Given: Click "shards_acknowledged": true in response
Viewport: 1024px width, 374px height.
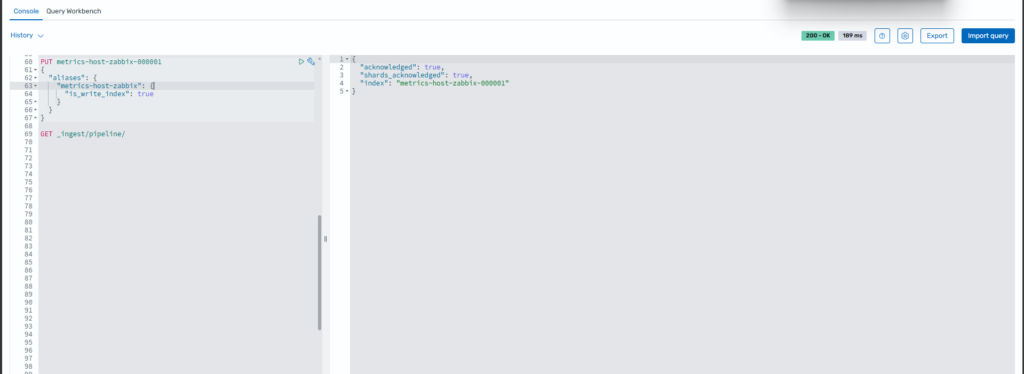Looking at the screenshot, I should (416, 75).
